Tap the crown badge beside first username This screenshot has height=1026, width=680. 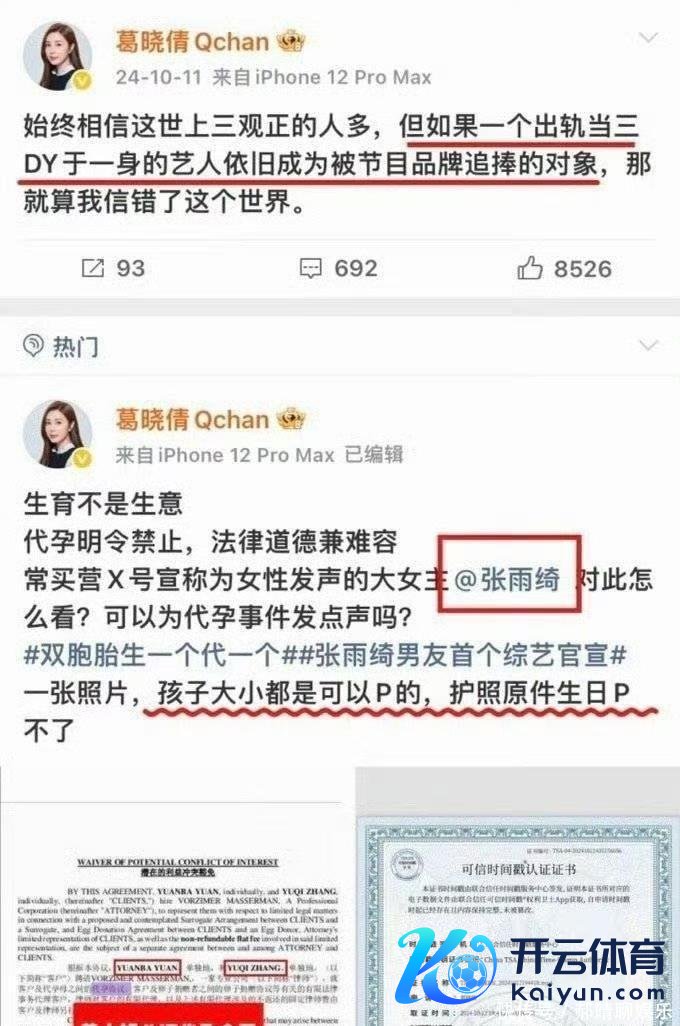(291, 42)
